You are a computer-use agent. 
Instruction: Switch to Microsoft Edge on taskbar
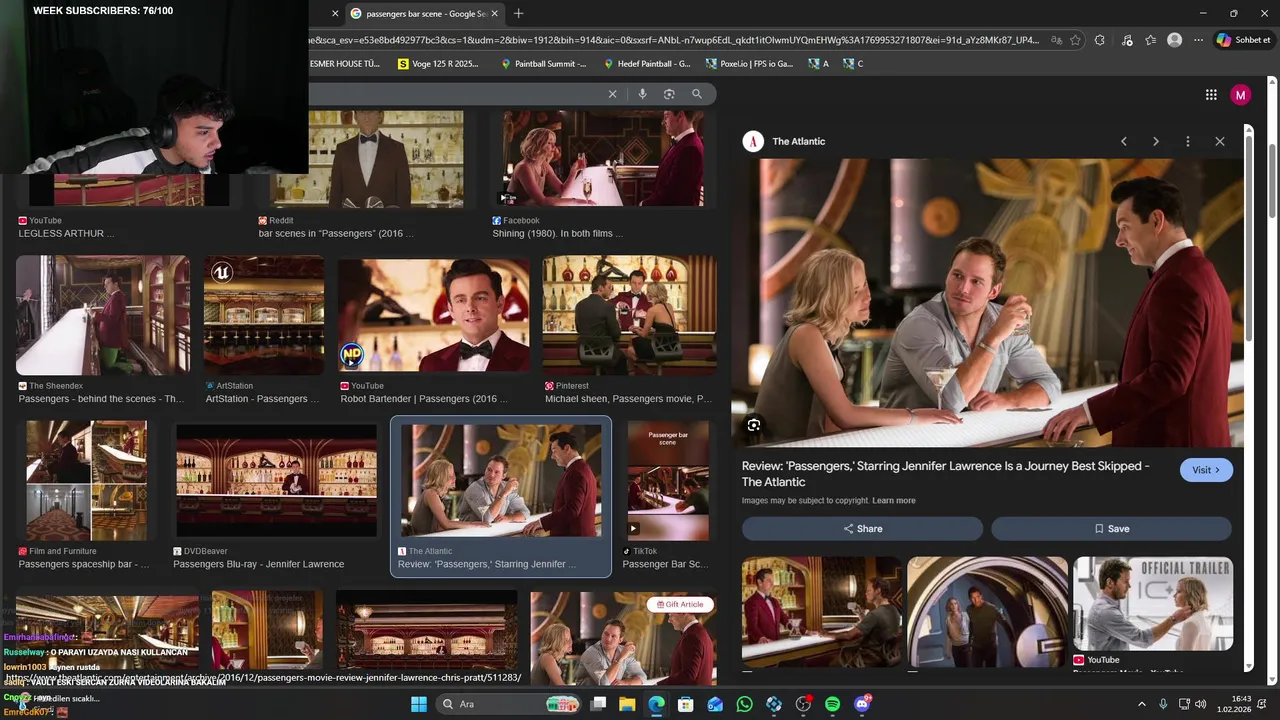[x=656, y=704]
